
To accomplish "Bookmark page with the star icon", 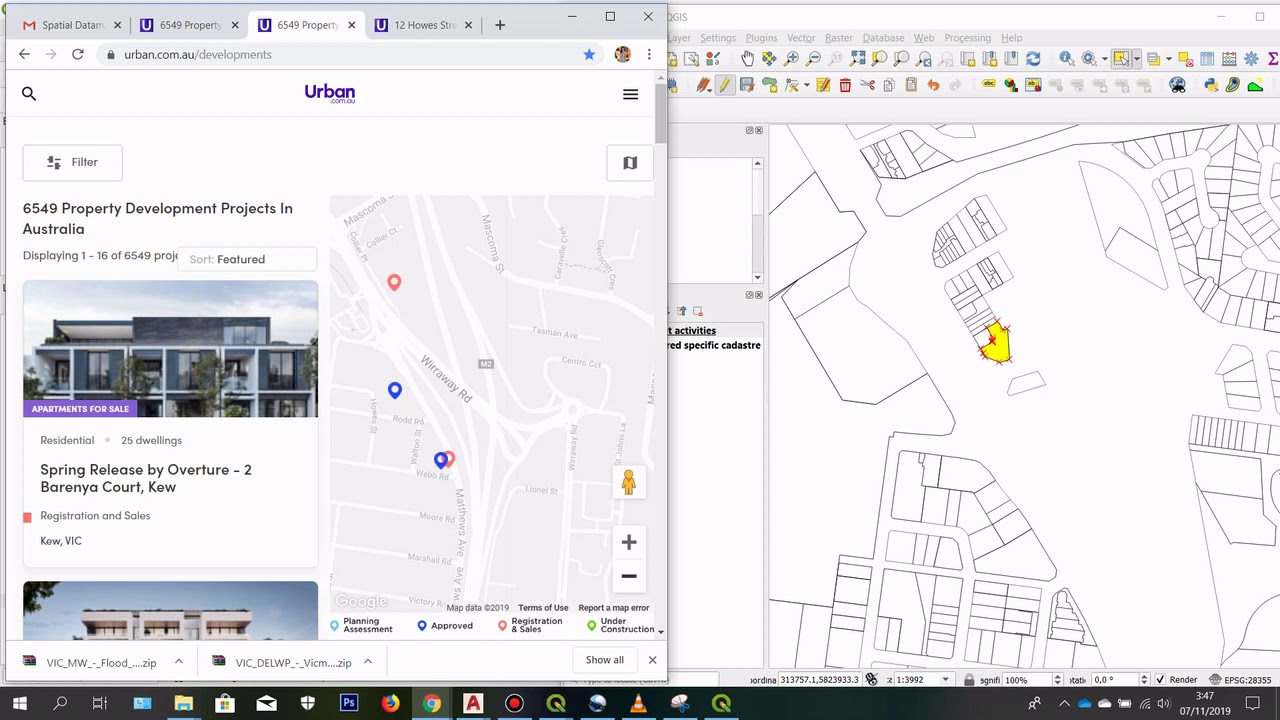I will click(x=589, y=54).
